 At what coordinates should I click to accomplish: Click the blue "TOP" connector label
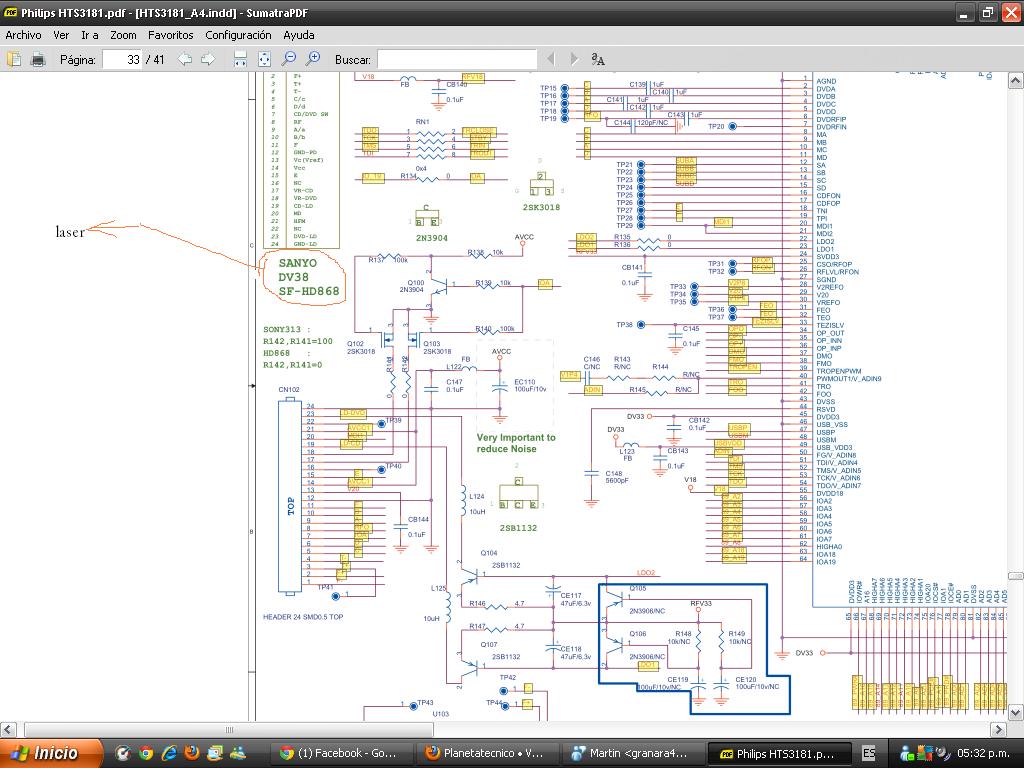click(291, 506)
